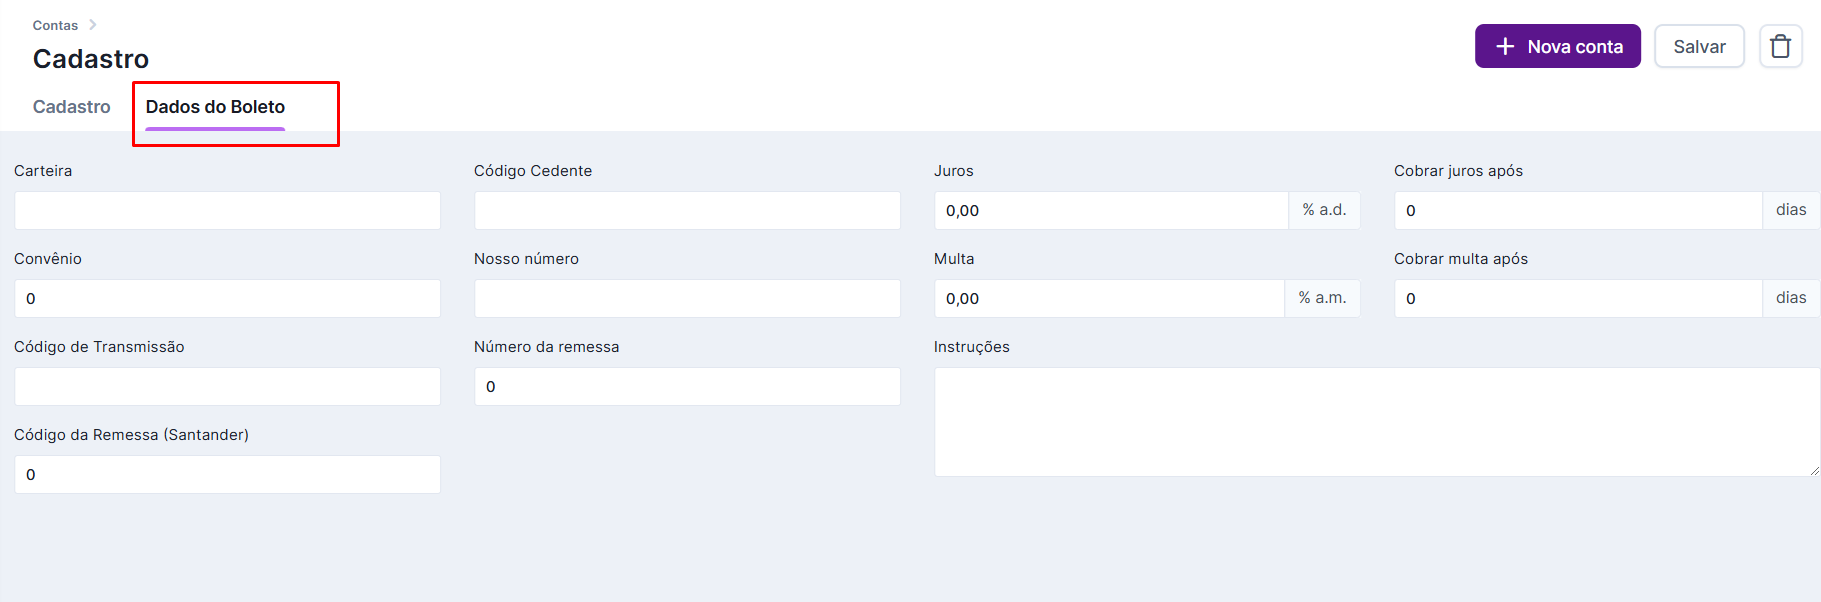Click the Convênio input field
Viewport: 1821px width, 602px height.
click(227, 299)
